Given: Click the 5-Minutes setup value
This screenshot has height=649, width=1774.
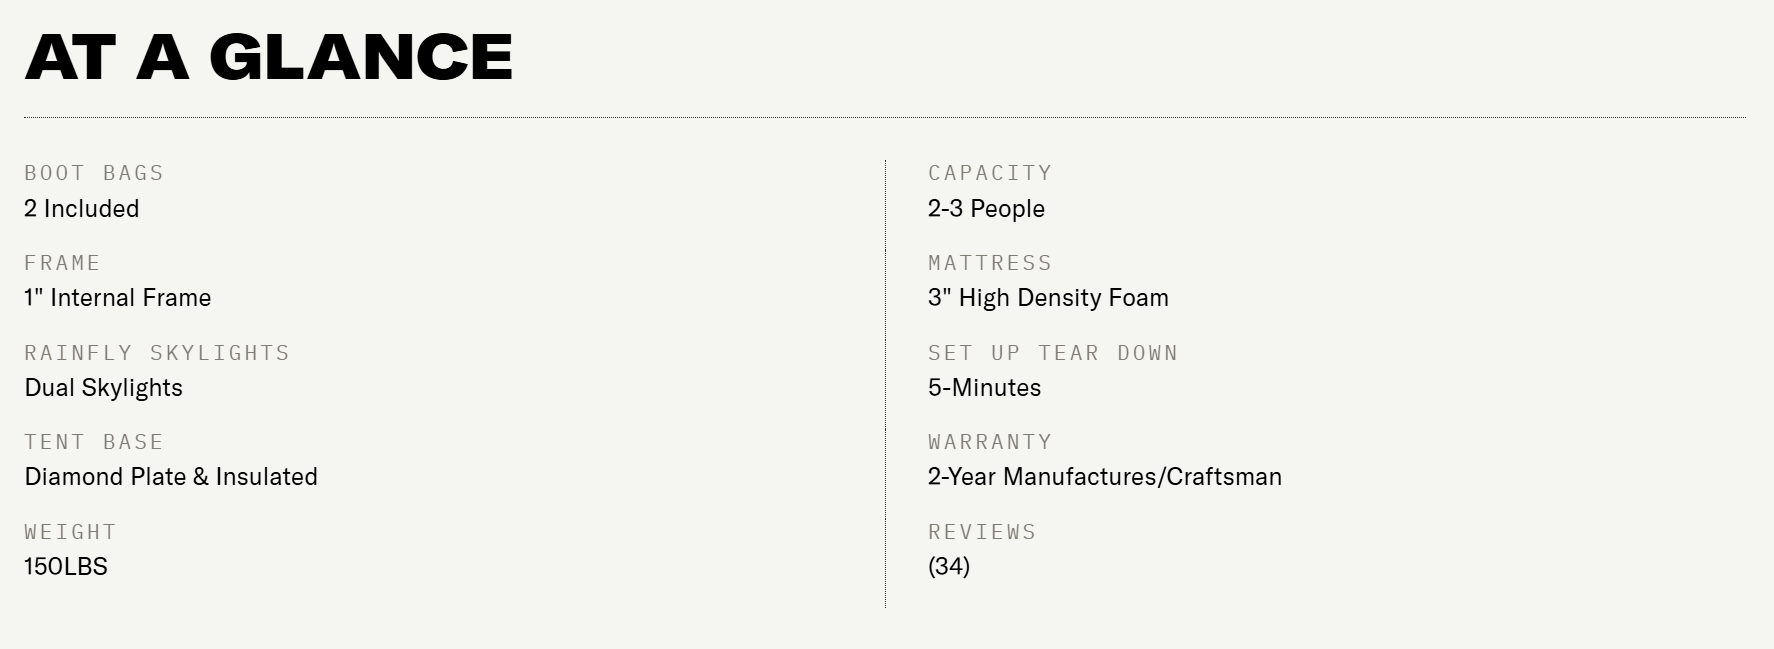Looking at the screenshot, I should [984, 388].
